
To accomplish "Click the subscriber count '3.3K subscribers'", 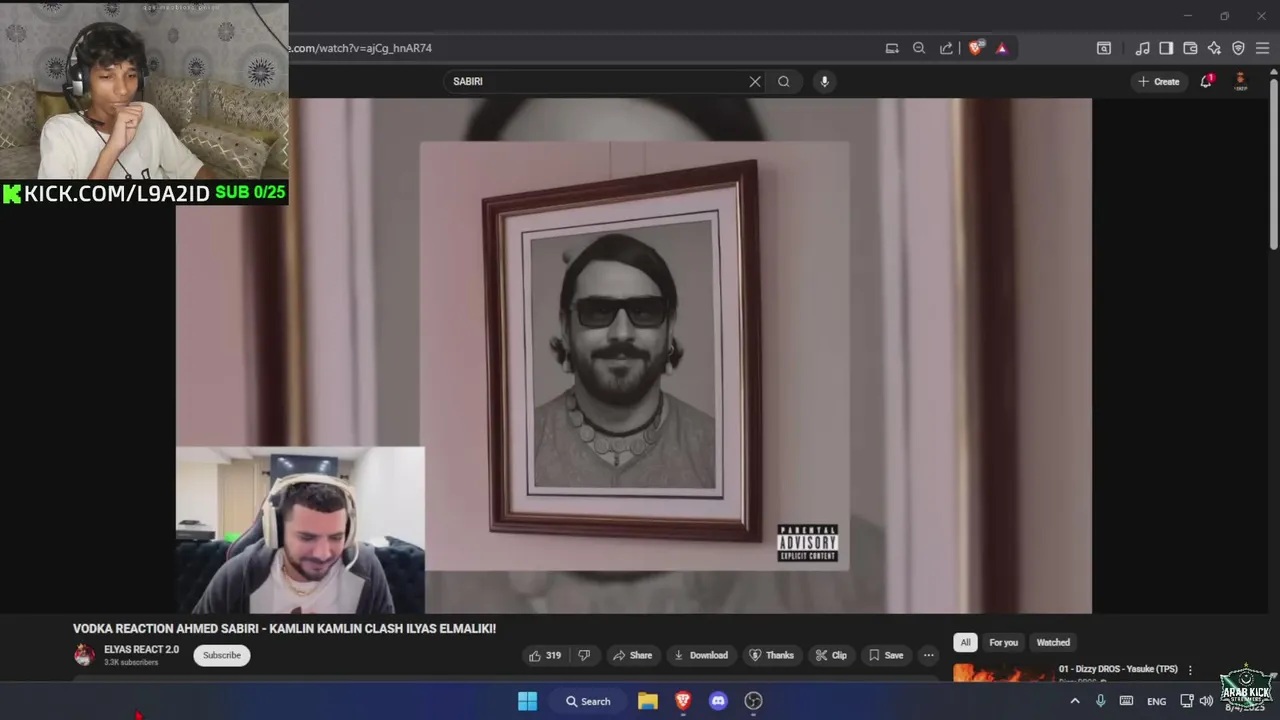I will point(131,662).
